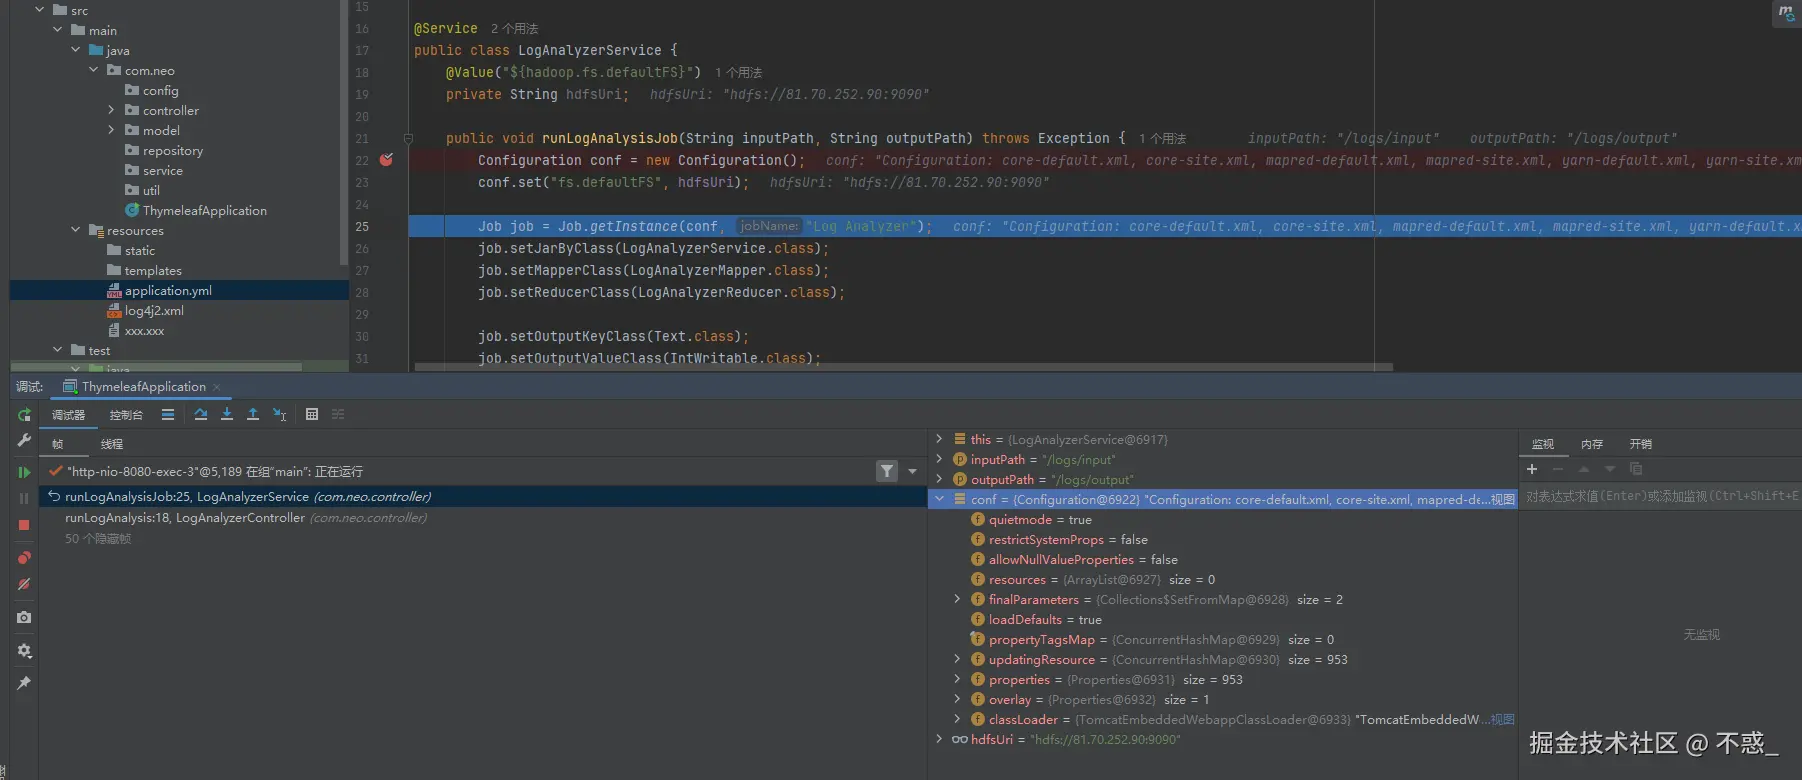Image resolution: width=1802 pixels, height=780 pixels.
Task: Open the 视图 view link on conf row
Action: (1503, 500)
